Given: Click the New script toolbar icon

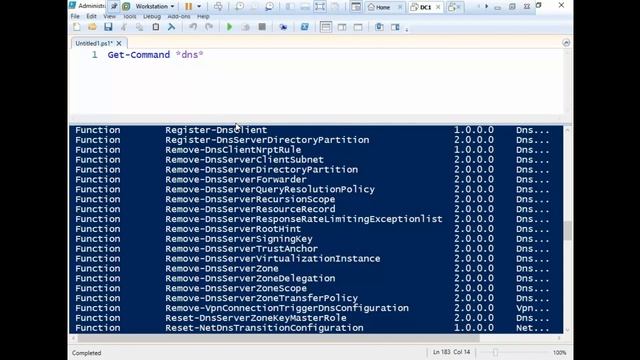Looking at the screenshot, I should pos(77,27).
